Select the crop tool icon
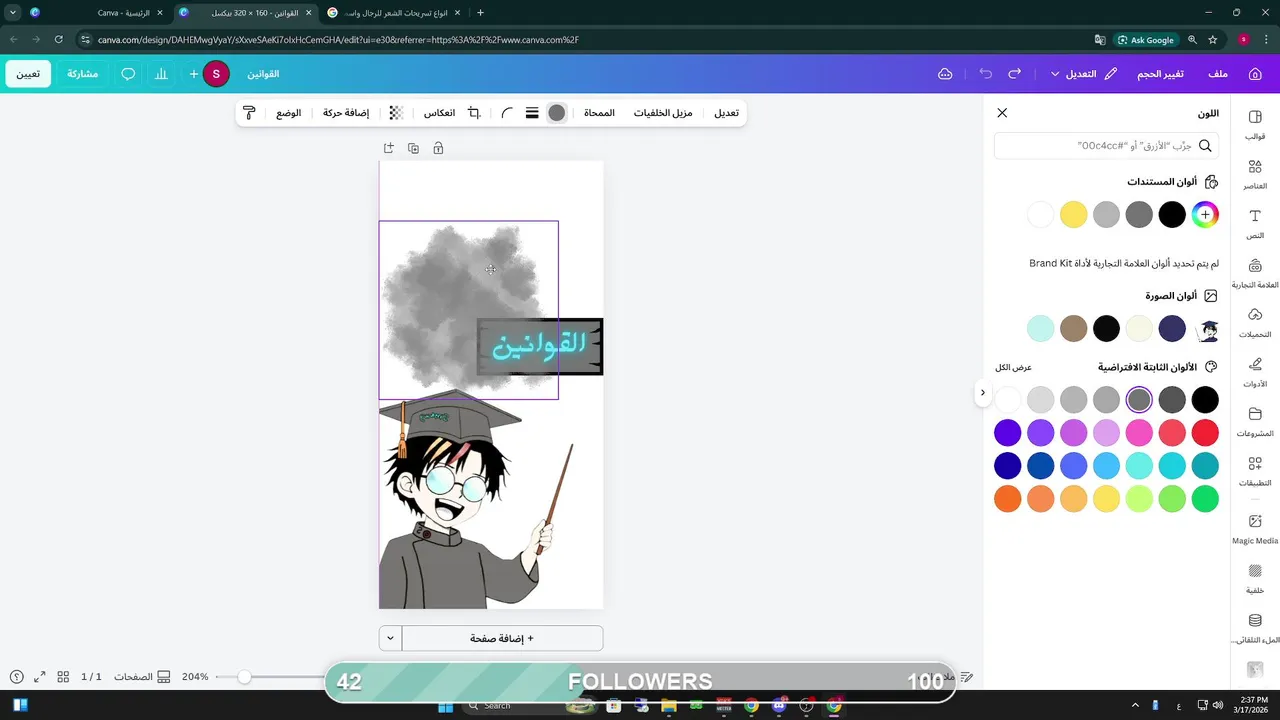The width and height of the screenshot is (1280, 720). 474,113
